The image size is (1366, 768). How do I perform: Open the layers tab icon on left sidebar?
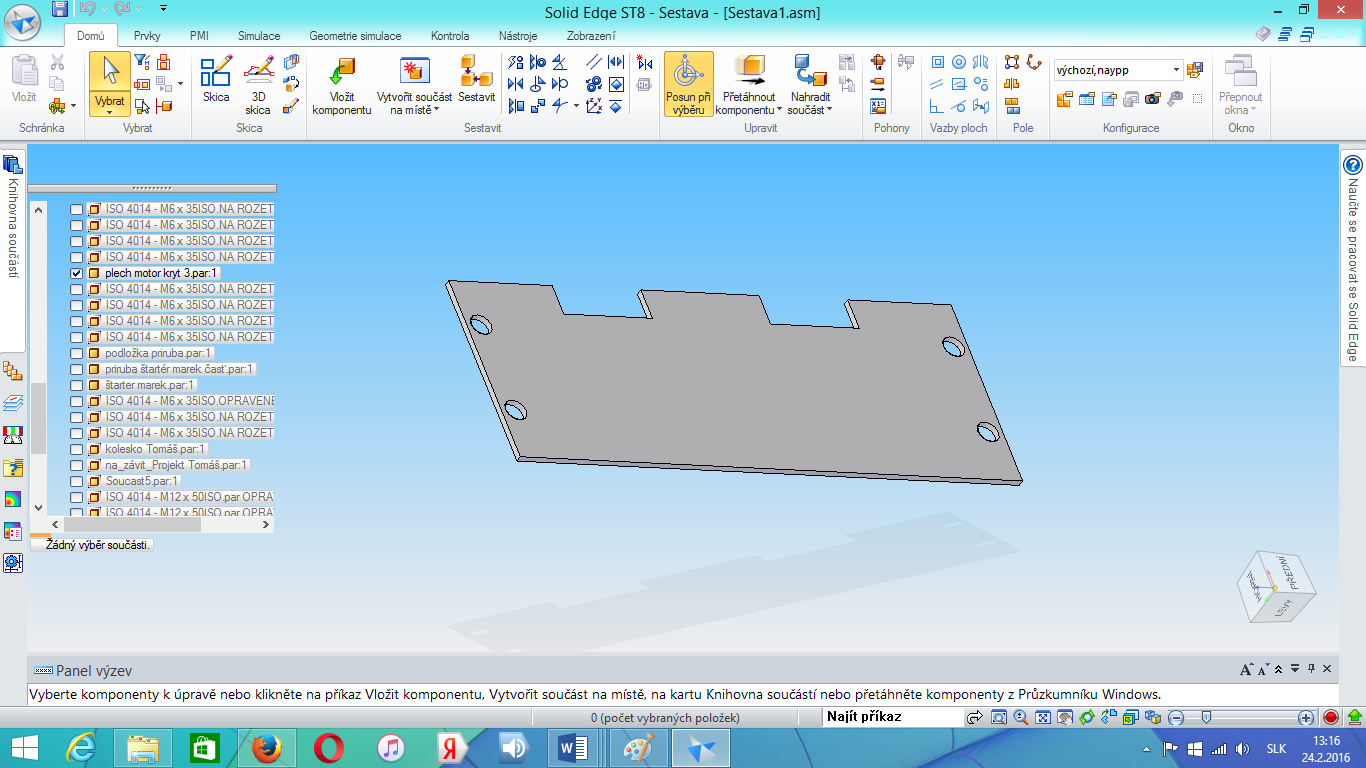(12, 403)
